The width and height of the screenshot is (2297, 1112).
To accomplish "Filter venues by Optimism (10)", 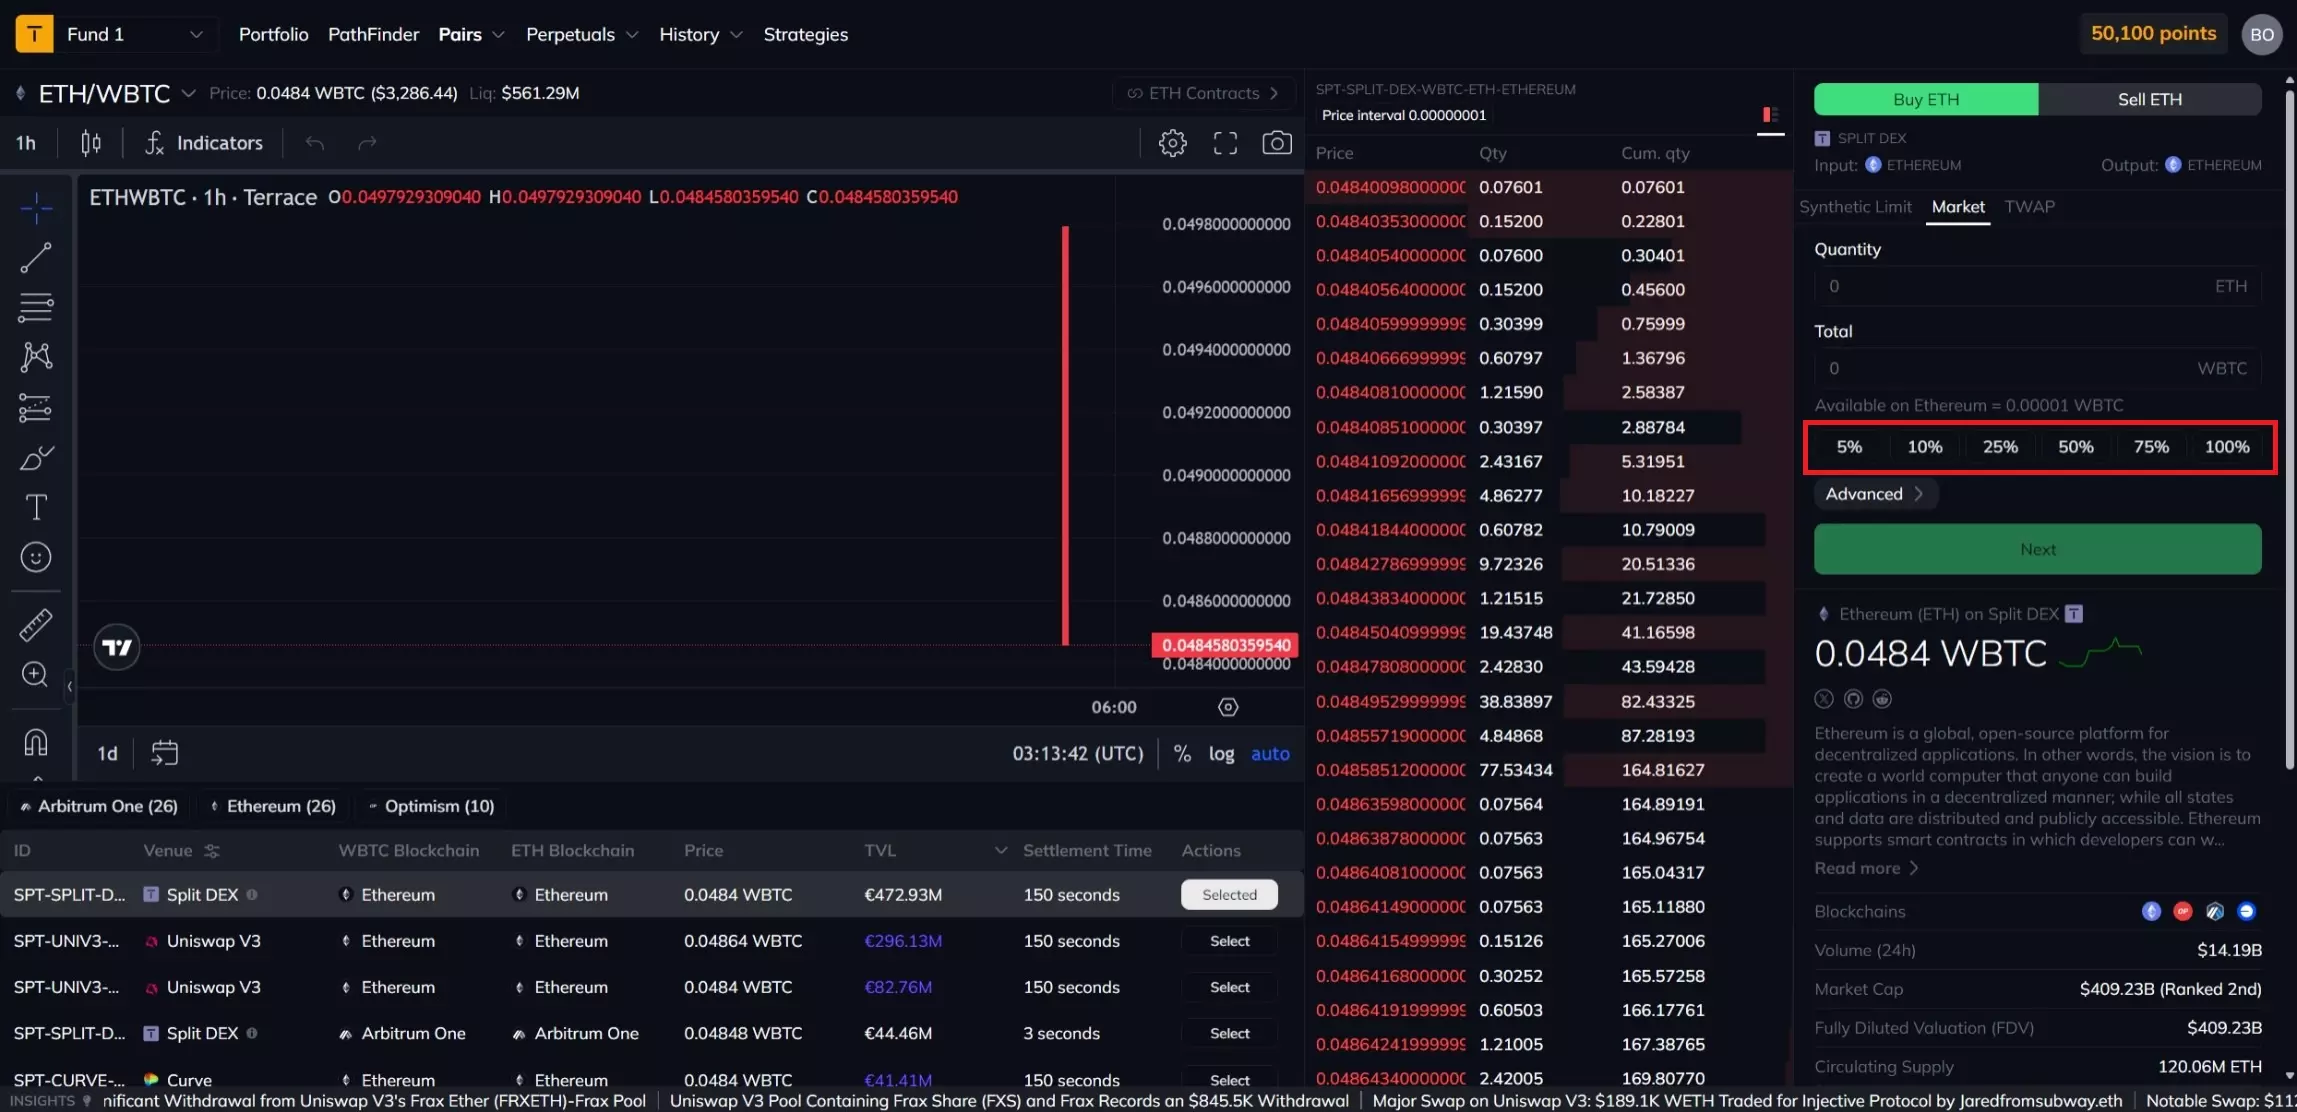I will pyautogui.click(x=431, y=806).
